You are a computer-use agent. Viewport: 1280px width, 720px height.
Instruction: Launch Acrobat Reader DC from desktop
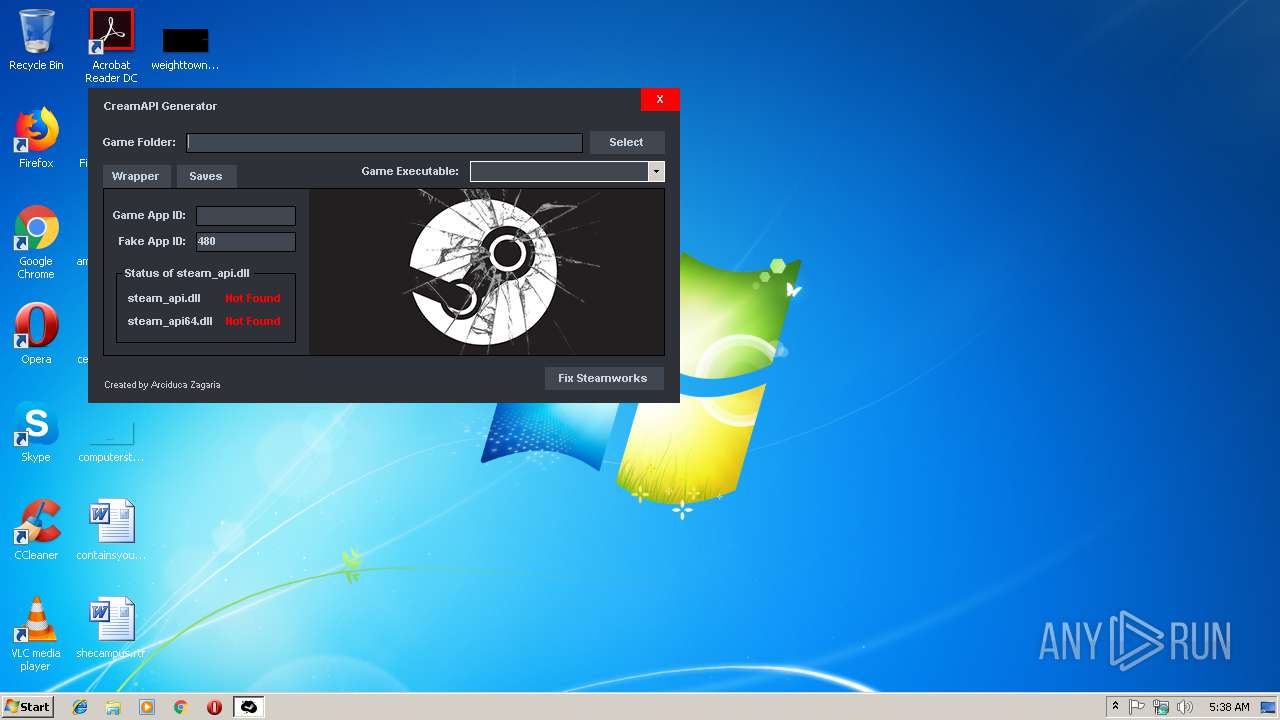click(111, 46)
